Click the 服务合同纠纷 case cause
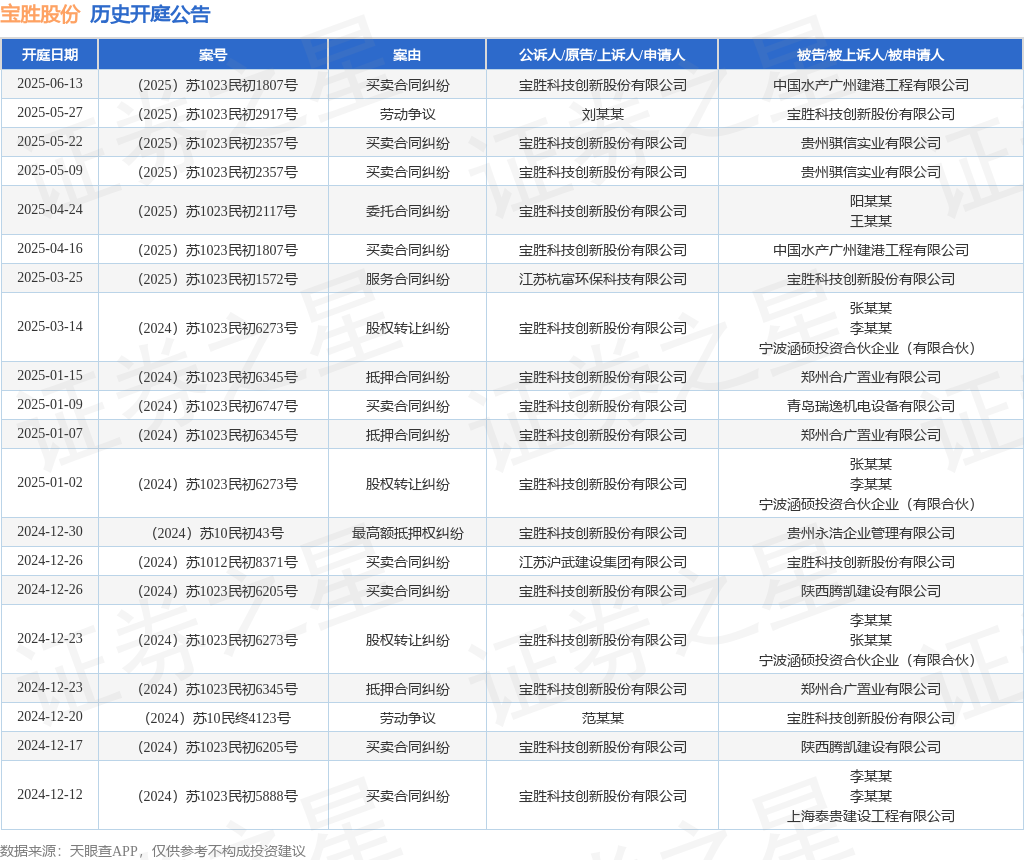 pos(408,279)
